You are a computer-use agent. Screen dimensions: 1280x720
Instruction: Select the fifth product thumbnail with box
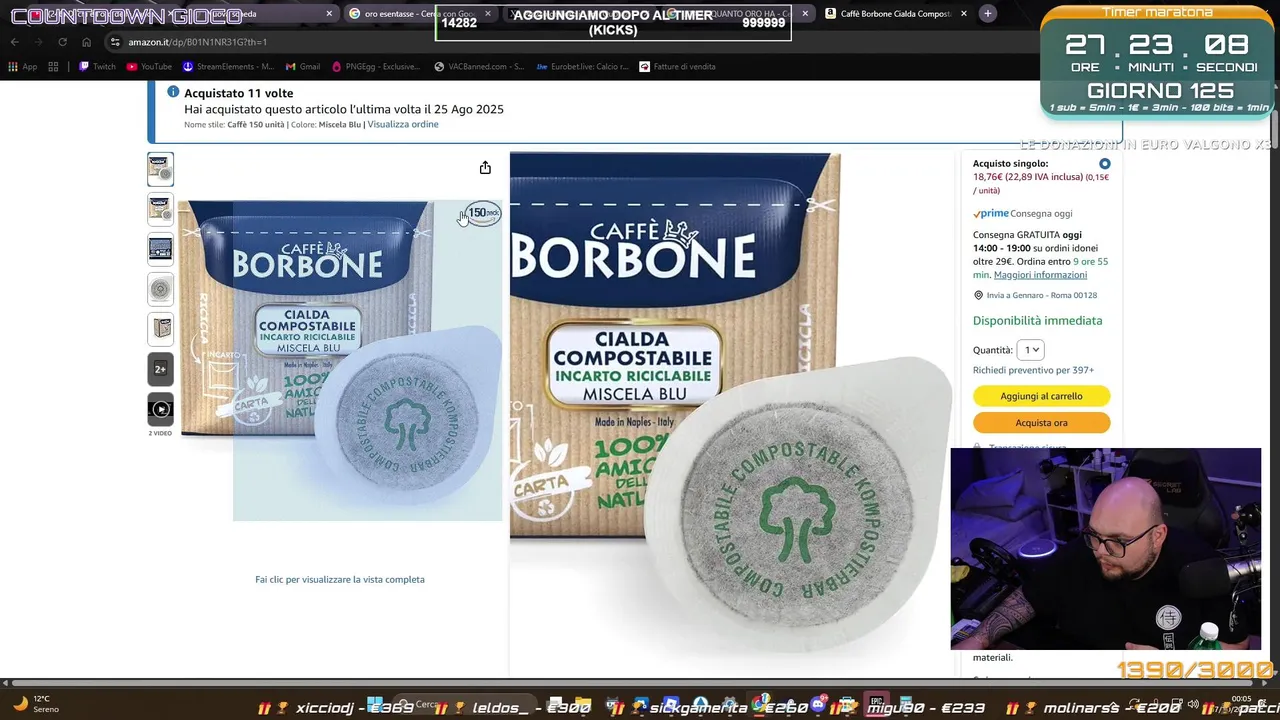pyautogui.click(x=160, y=329)
